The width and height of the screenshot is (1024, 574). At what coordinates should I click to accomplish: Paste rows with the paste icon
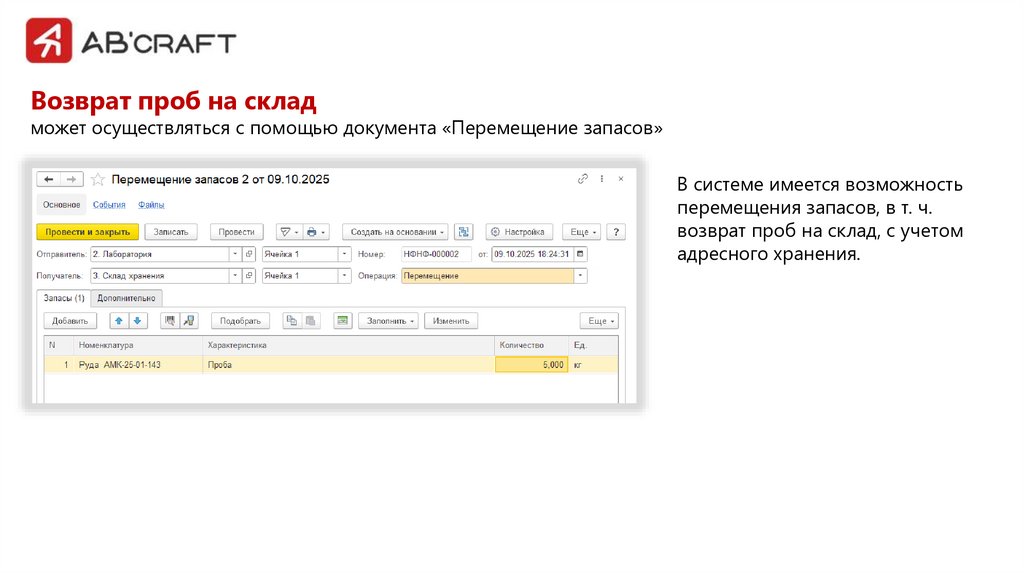click(x=311, y=321)
